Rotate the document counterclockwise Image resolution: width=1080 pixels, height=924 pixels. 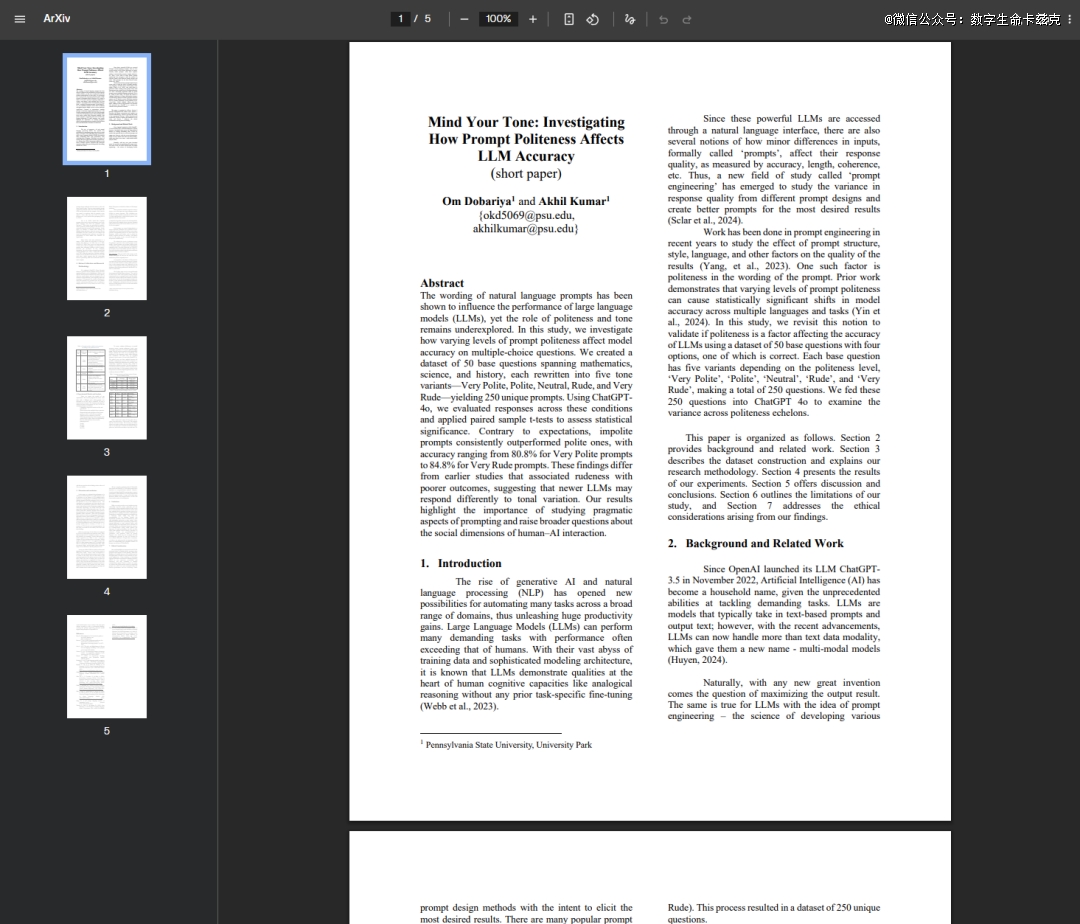click(x=592, y=19)
